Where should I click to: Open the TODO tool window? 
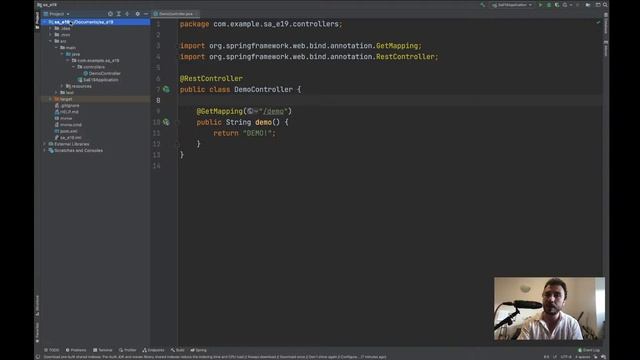pos(51,350)
